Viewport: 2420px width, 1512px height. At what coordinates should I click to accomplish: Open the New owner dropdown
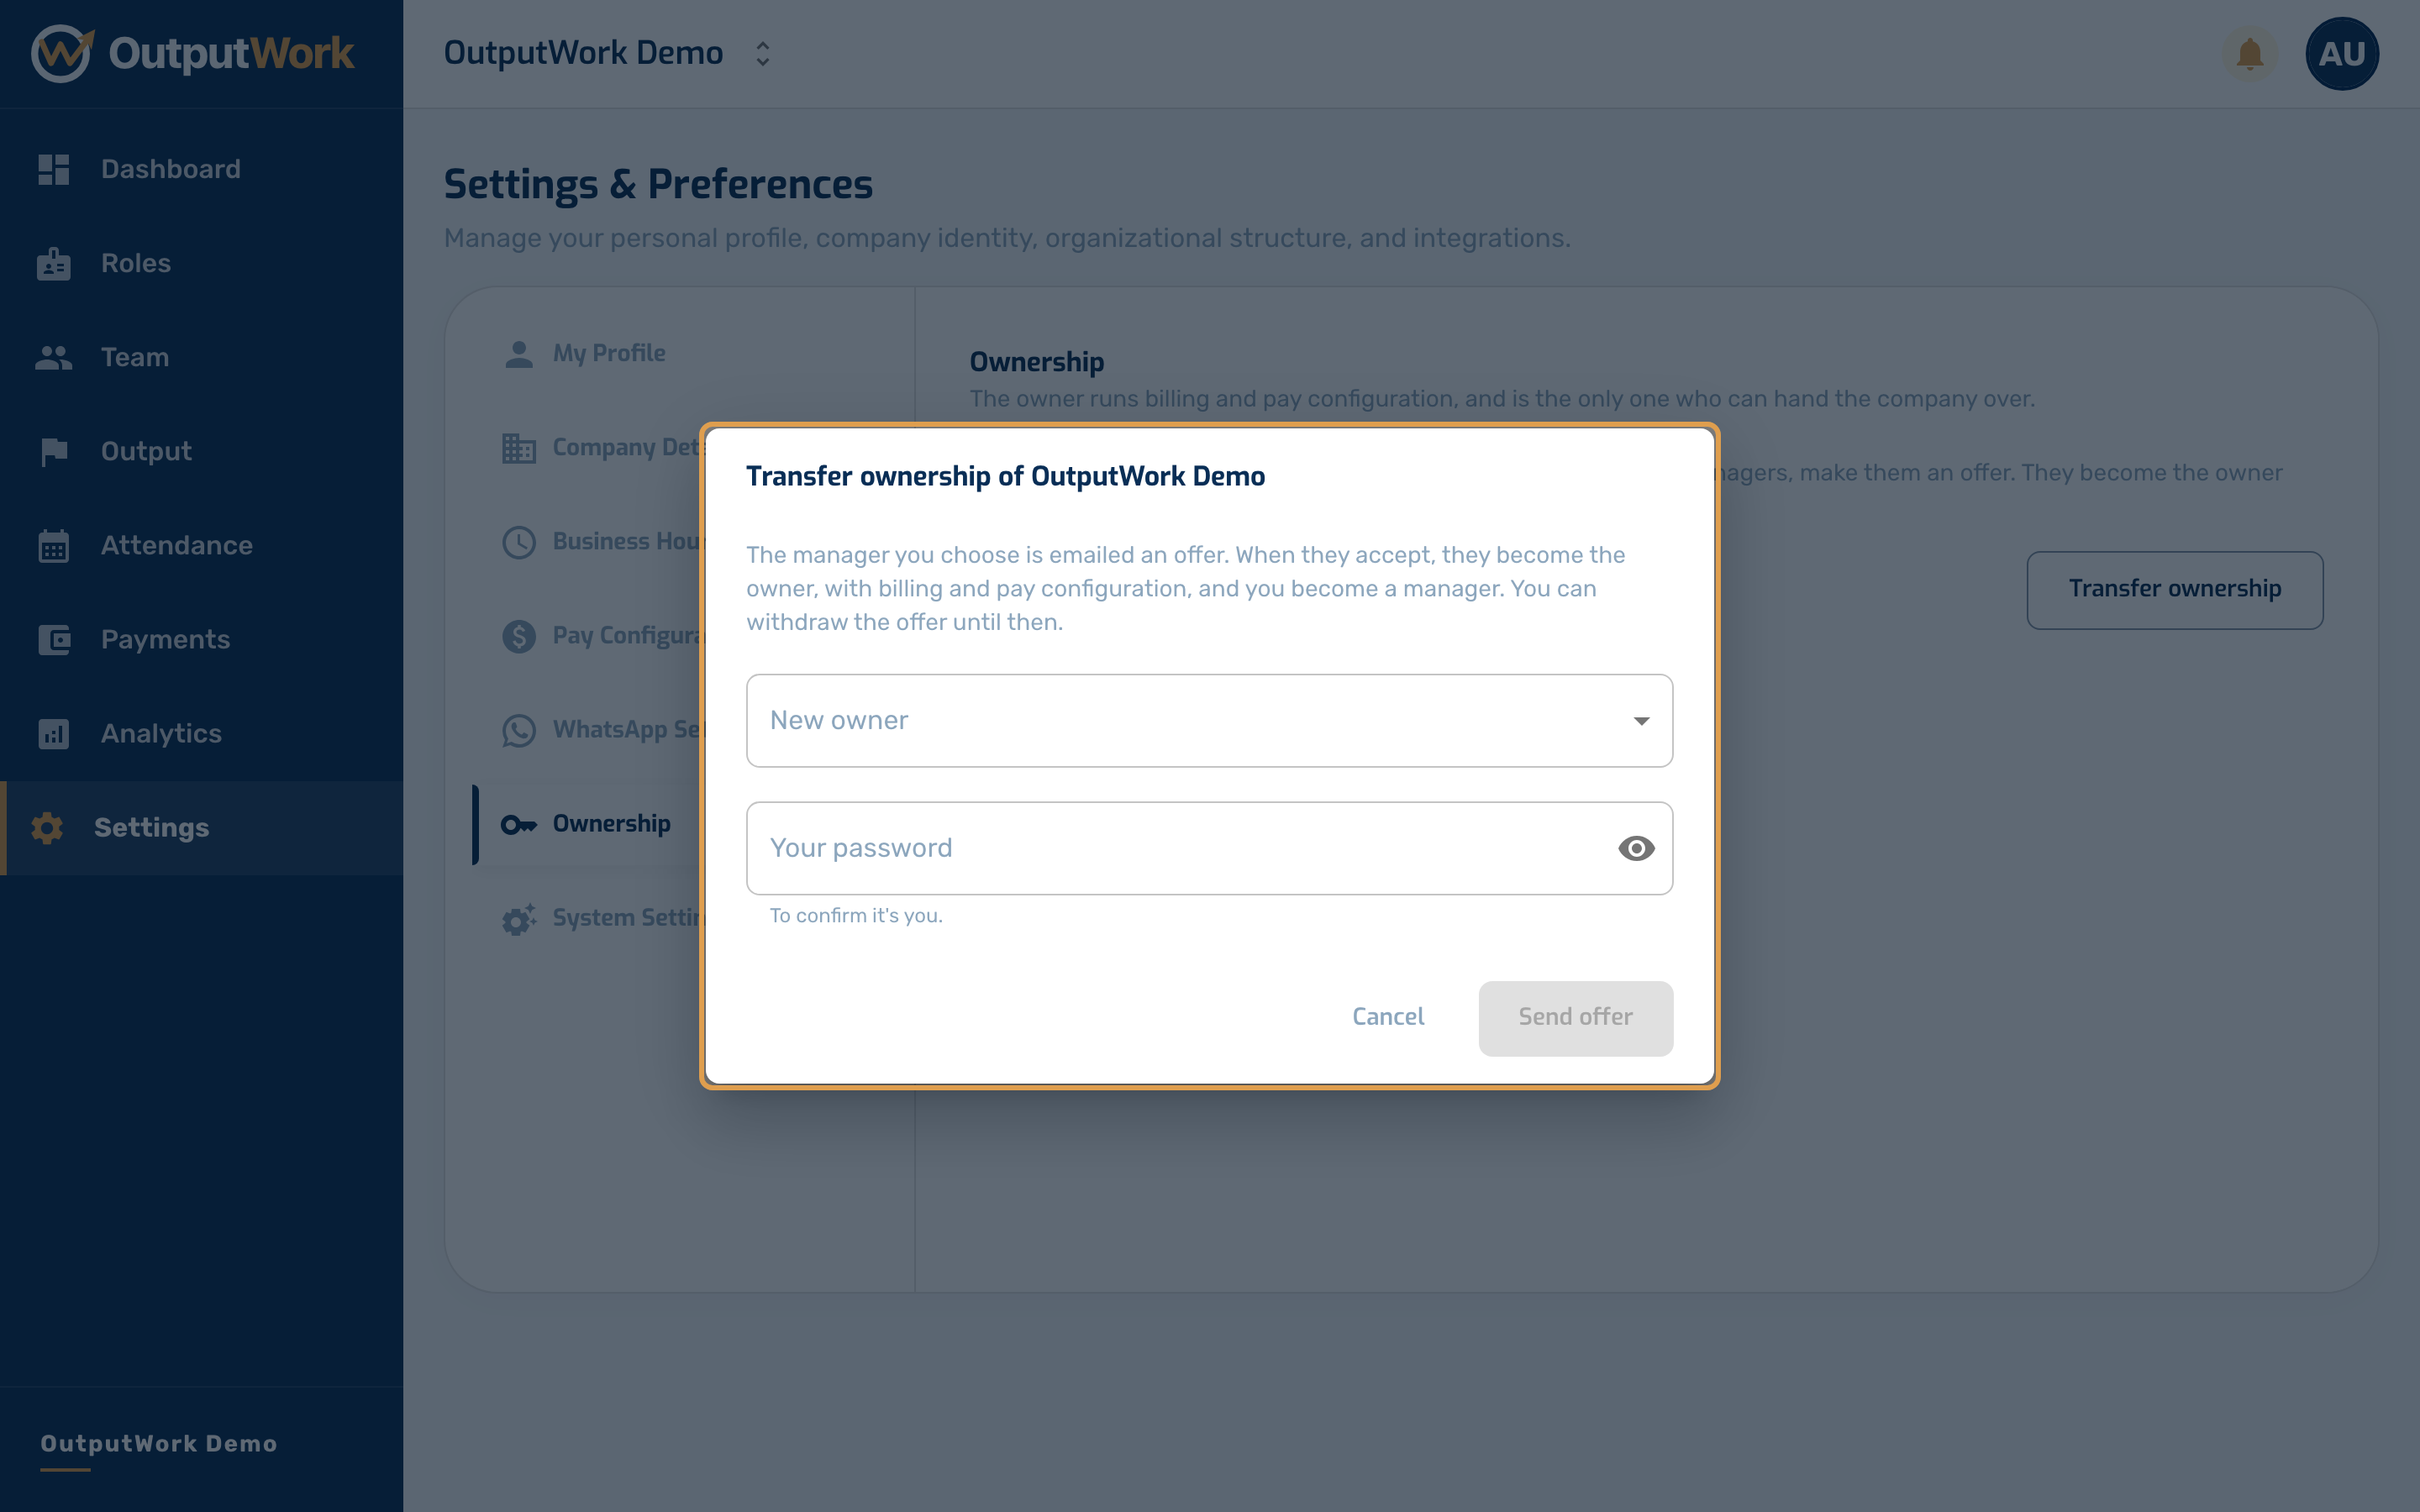pyautogui.click(x=1209, y=720)
